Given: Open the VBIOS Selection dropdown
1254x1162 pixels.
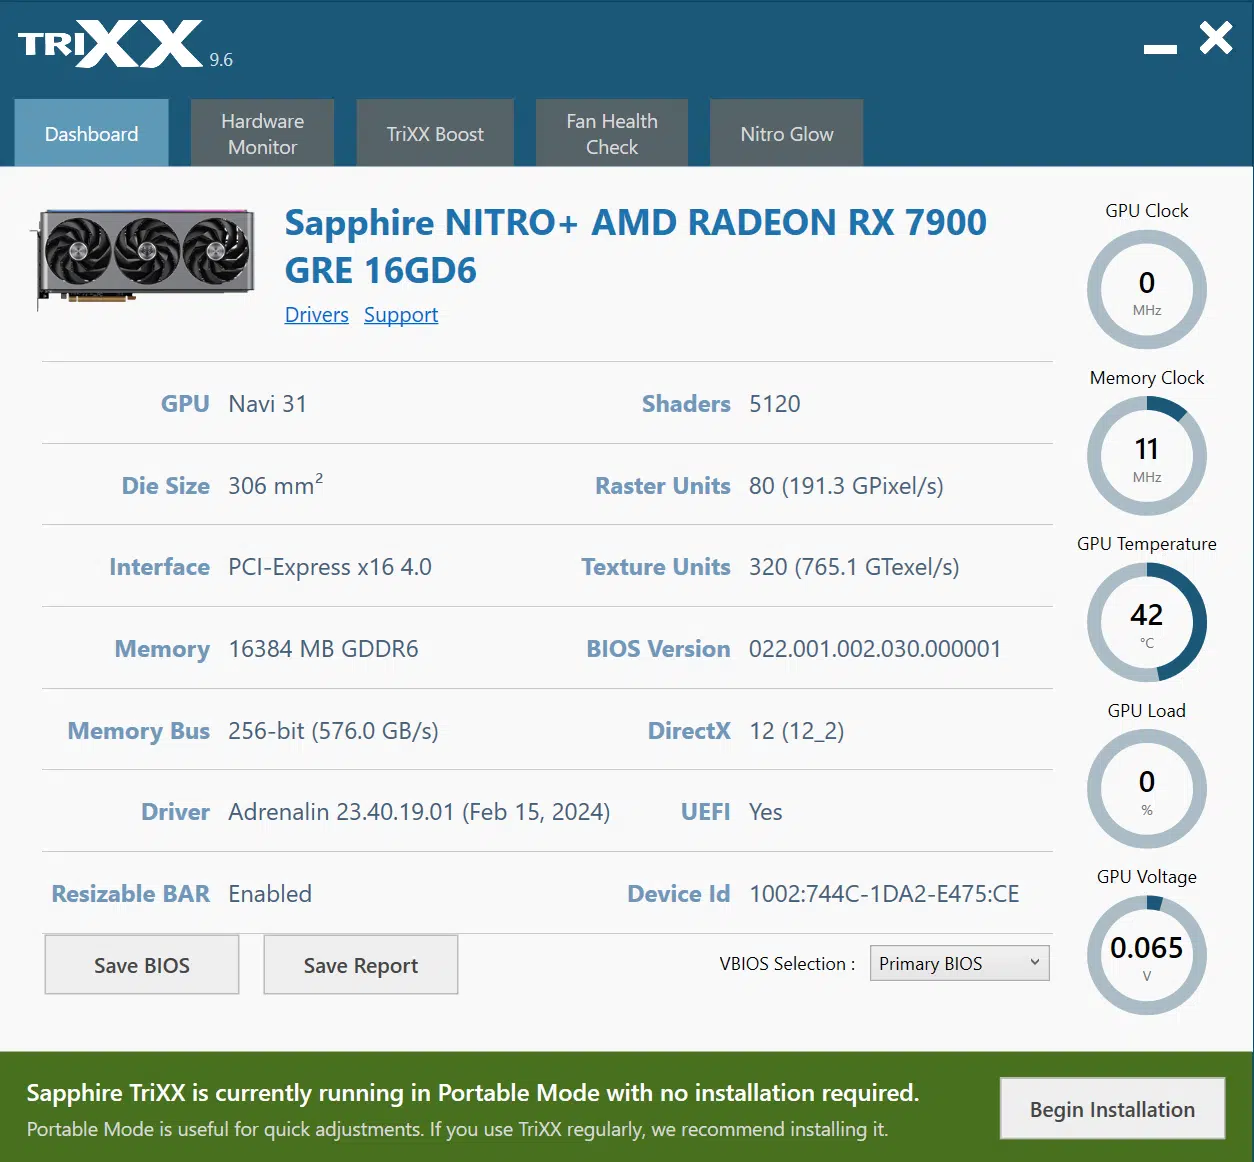Looking at the screenshot, I should click(960, 963).
